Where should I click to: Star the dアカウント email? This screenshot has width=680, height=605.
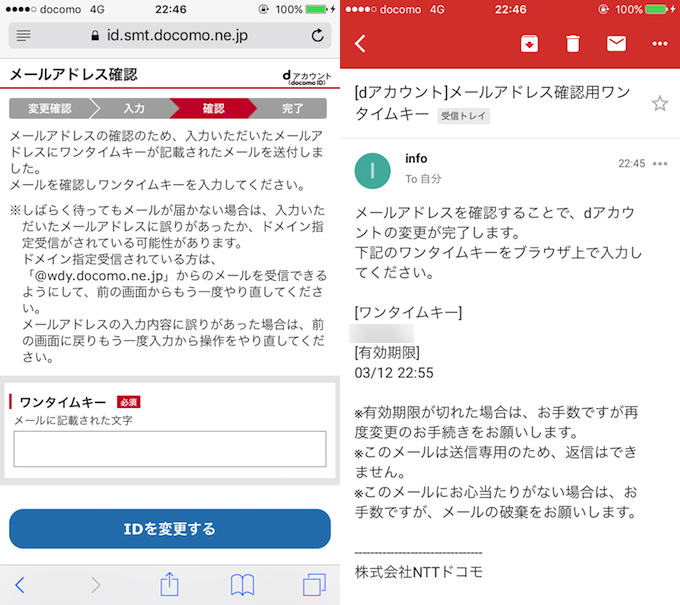[x=659, y=103]
